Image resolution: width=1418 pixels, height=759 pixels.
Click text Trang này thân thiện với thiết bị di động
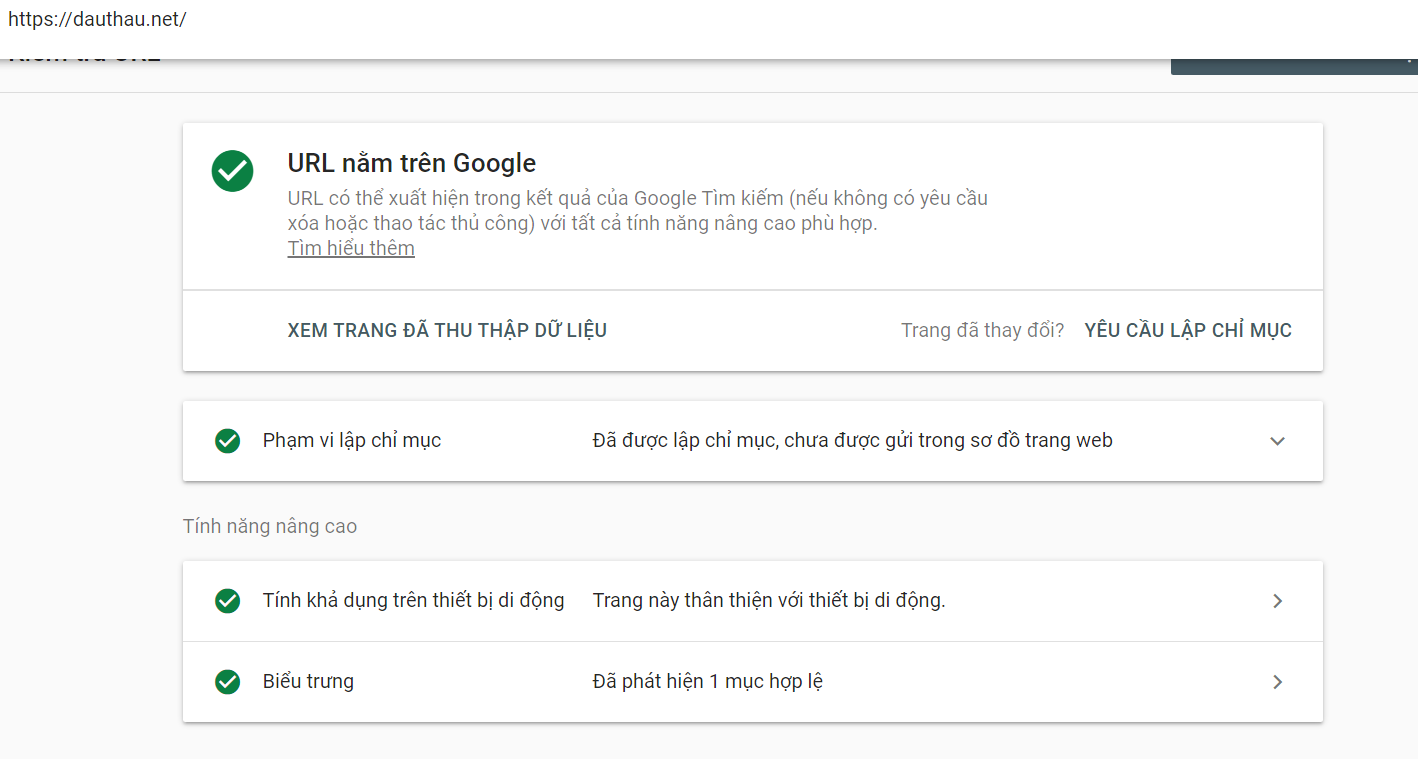[x=769, y=601]
